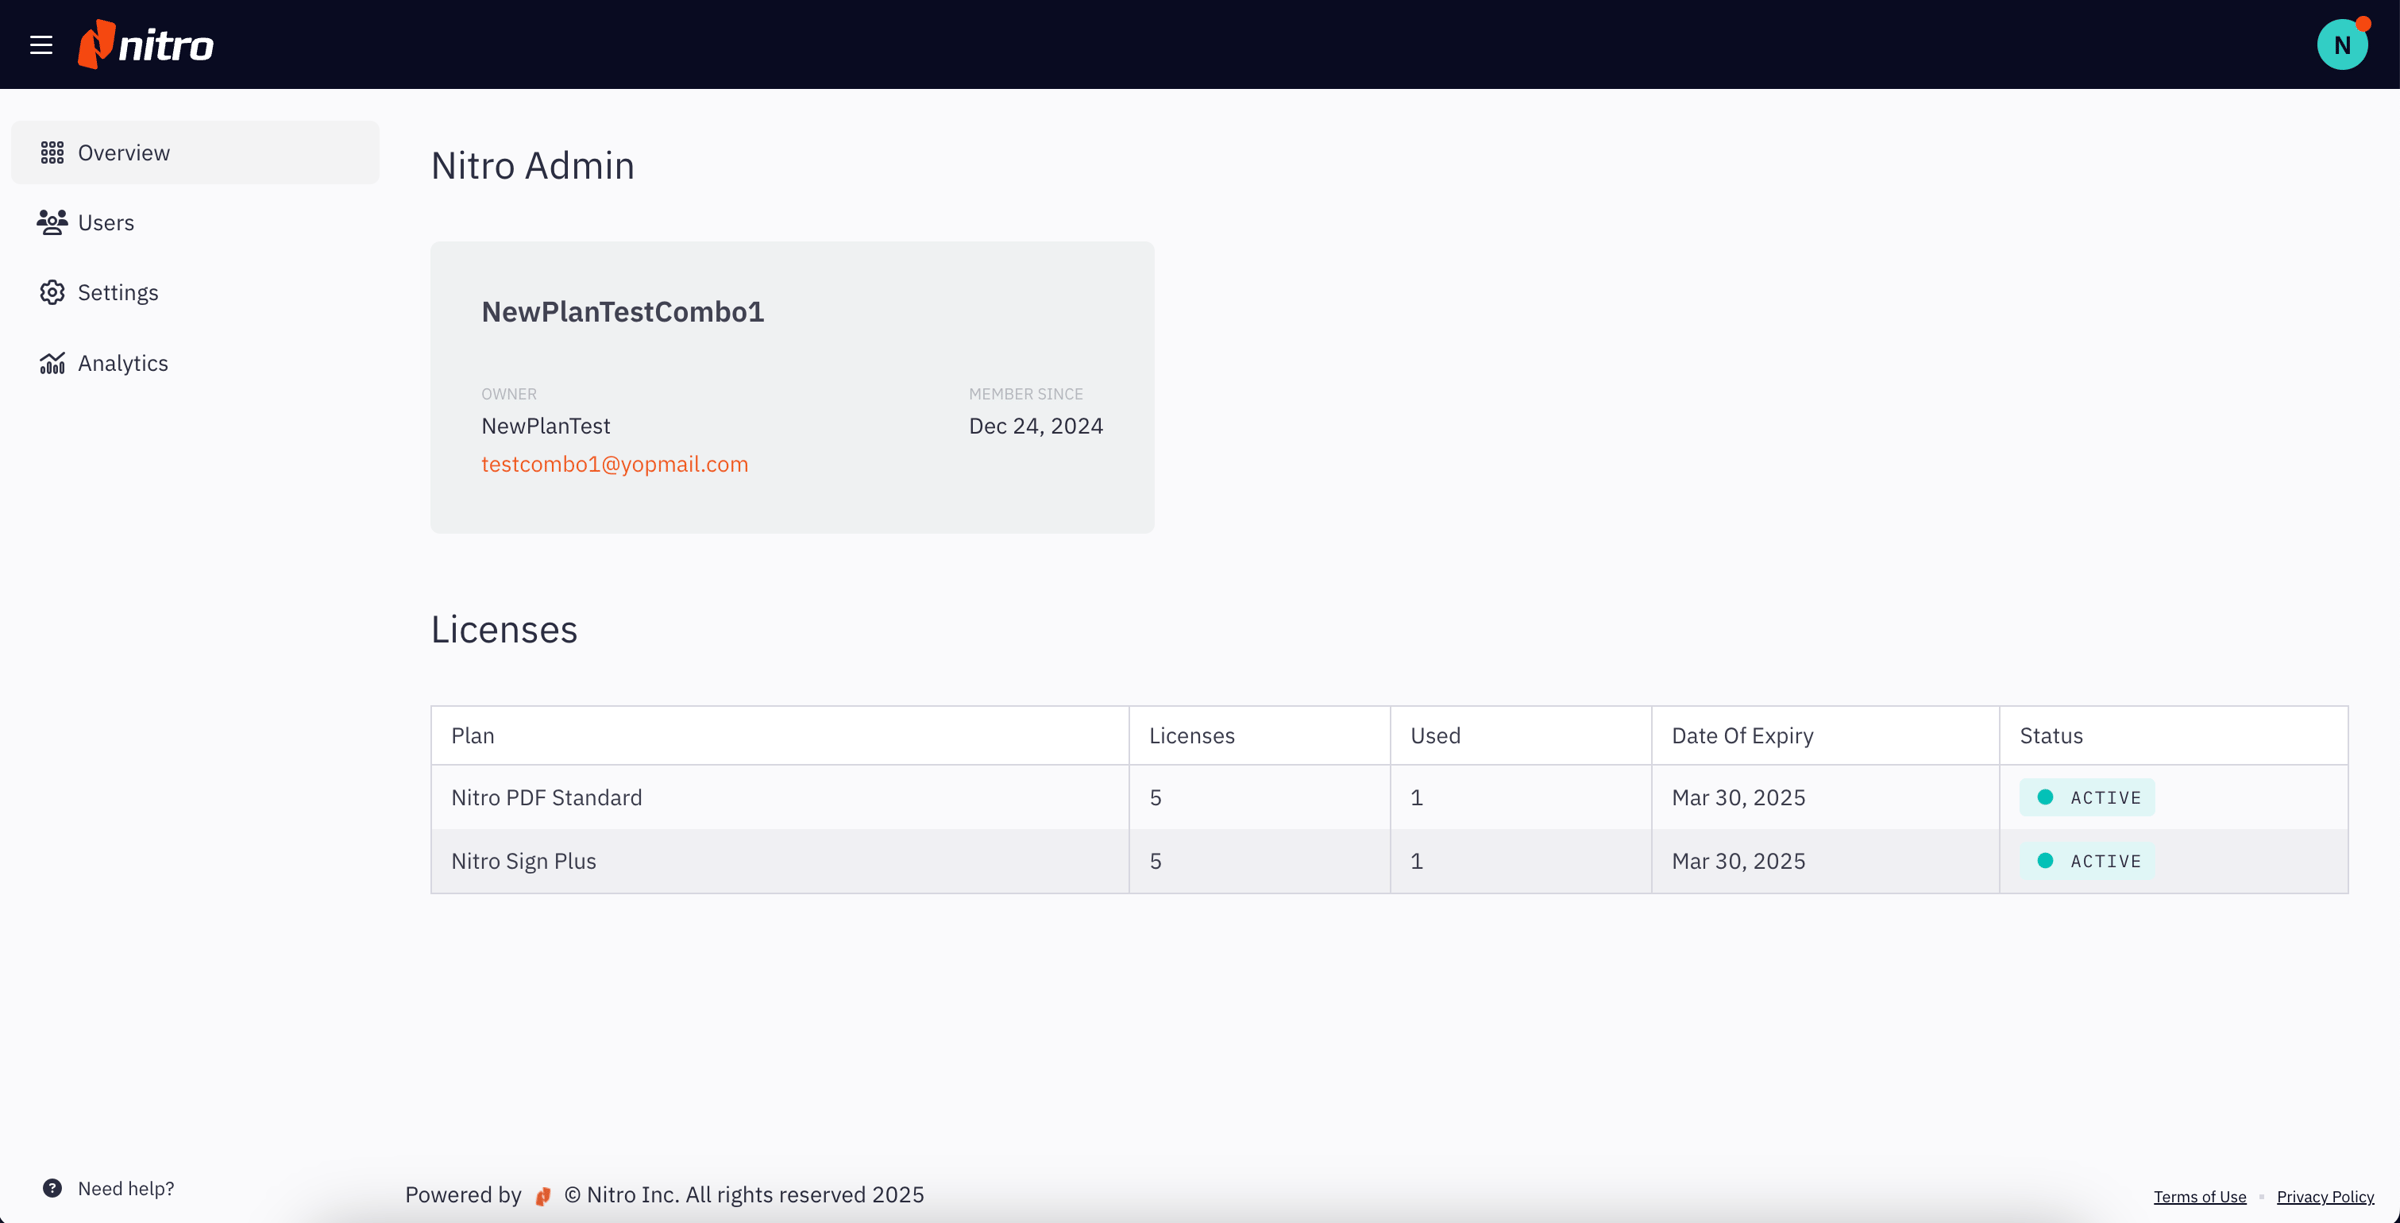Click the Need help question icon
Viewport: 2400px width, 1223px height.
[52, 1188]
